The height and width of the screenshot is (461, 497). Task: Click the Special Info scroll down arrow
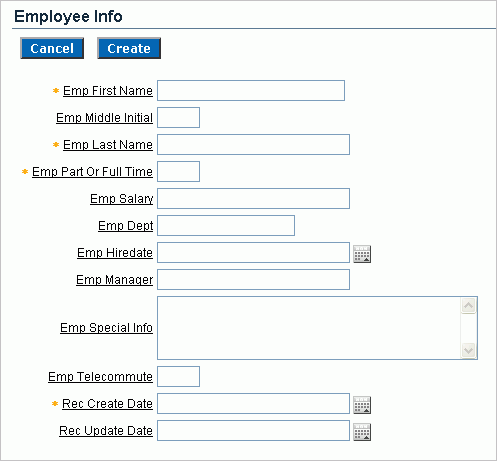coord(468,350)
